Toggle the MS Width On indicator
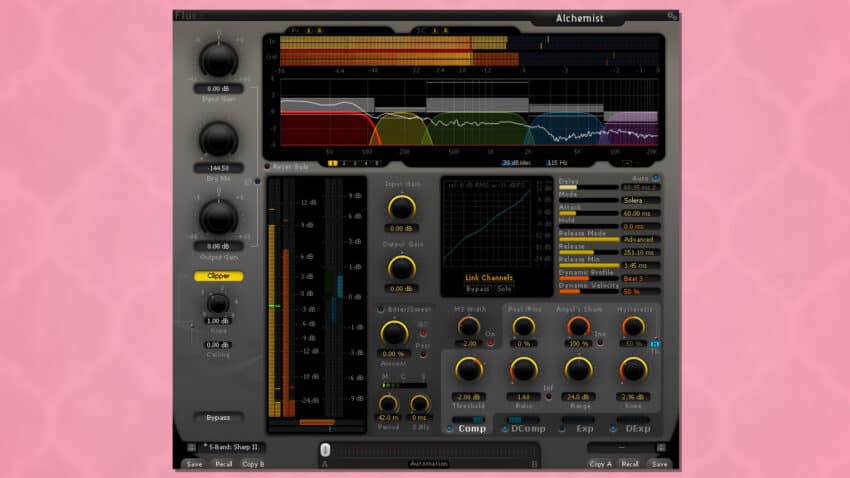This screenshot has height=478, width=850. click(x=490, y=343)
